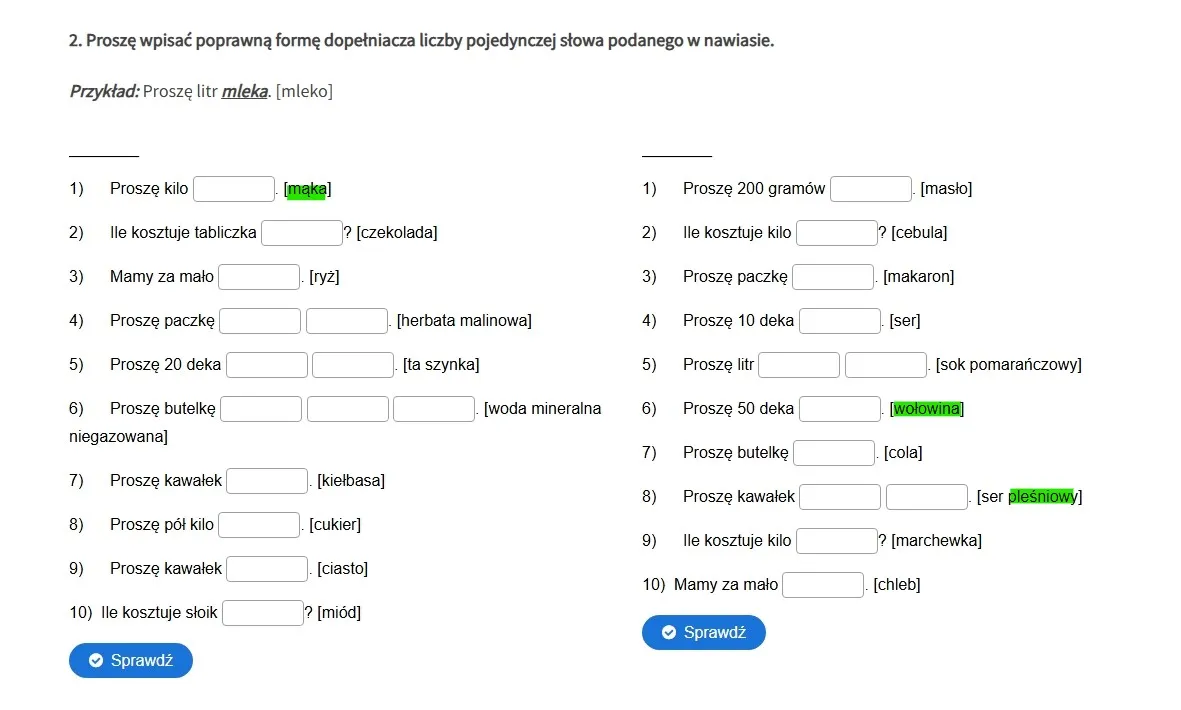Viewport: 1181px width, 710px height.
Task: Click the input field for [mąka]
Action: click(x=234, y=189)
